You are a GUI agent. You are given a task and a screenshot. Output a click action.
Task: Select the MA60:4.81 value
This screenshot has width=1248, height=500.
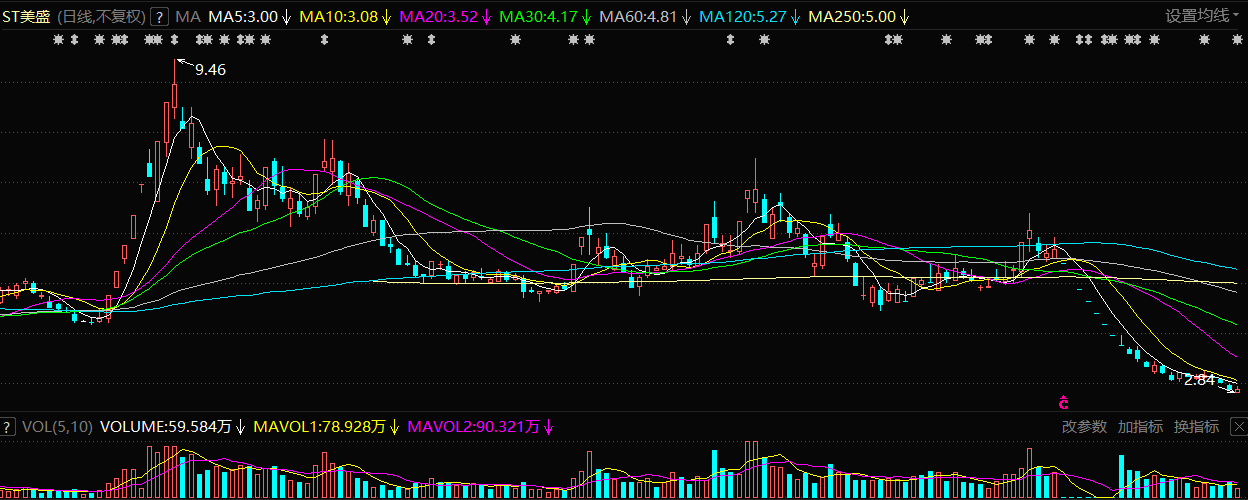637,17
